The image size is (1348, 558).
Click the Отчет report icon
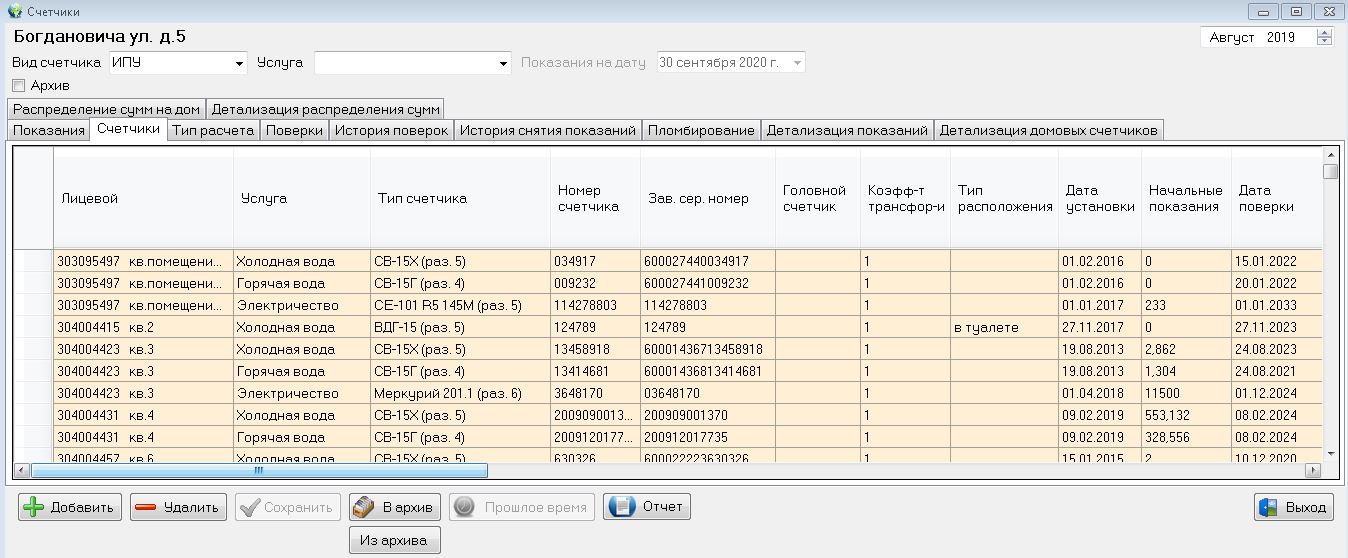tap(621, 507)
